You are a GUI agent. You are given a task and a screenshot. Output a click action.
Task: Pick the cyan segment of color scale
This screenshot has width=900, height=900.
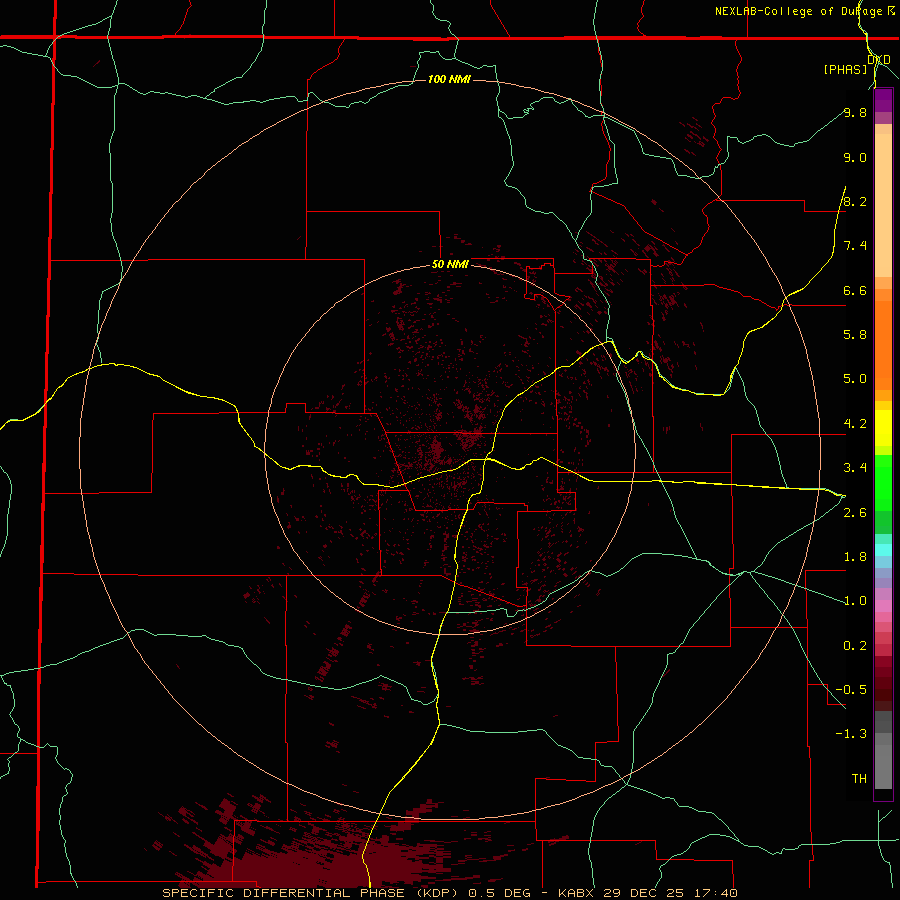point(883,550)
